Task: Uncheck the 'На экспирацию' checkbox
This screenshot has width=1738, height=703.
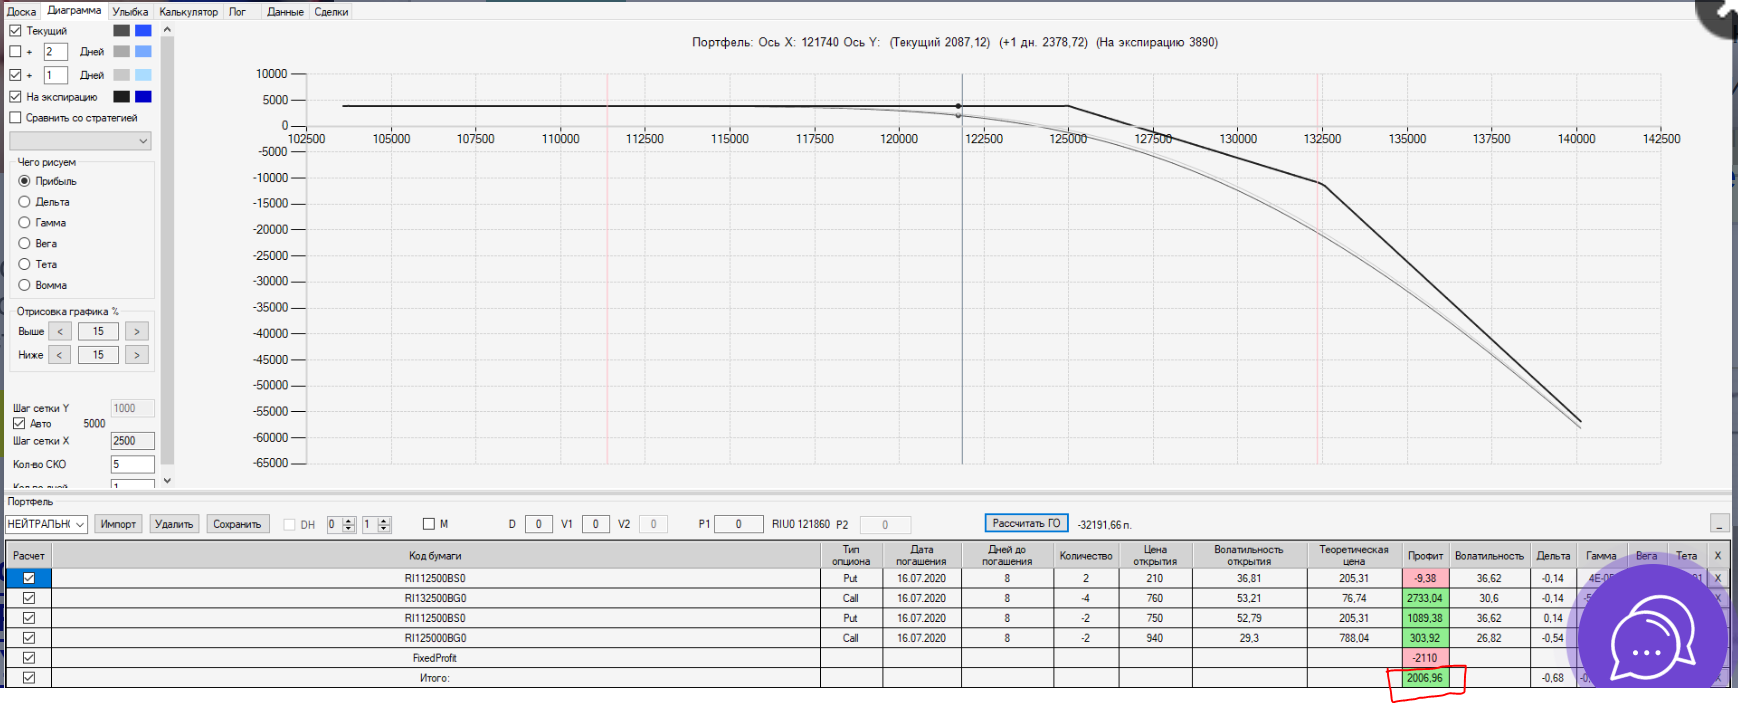Action: [x=15, y=97]
